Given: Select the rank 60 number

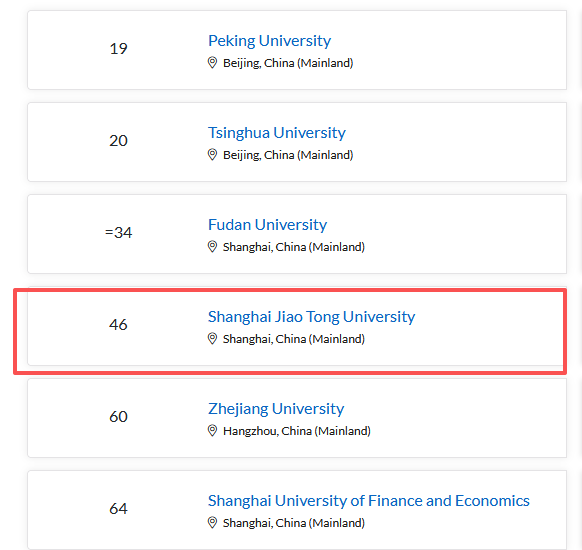Looking at the screenshot, I should pyautogui.click(x=118, y=417).
